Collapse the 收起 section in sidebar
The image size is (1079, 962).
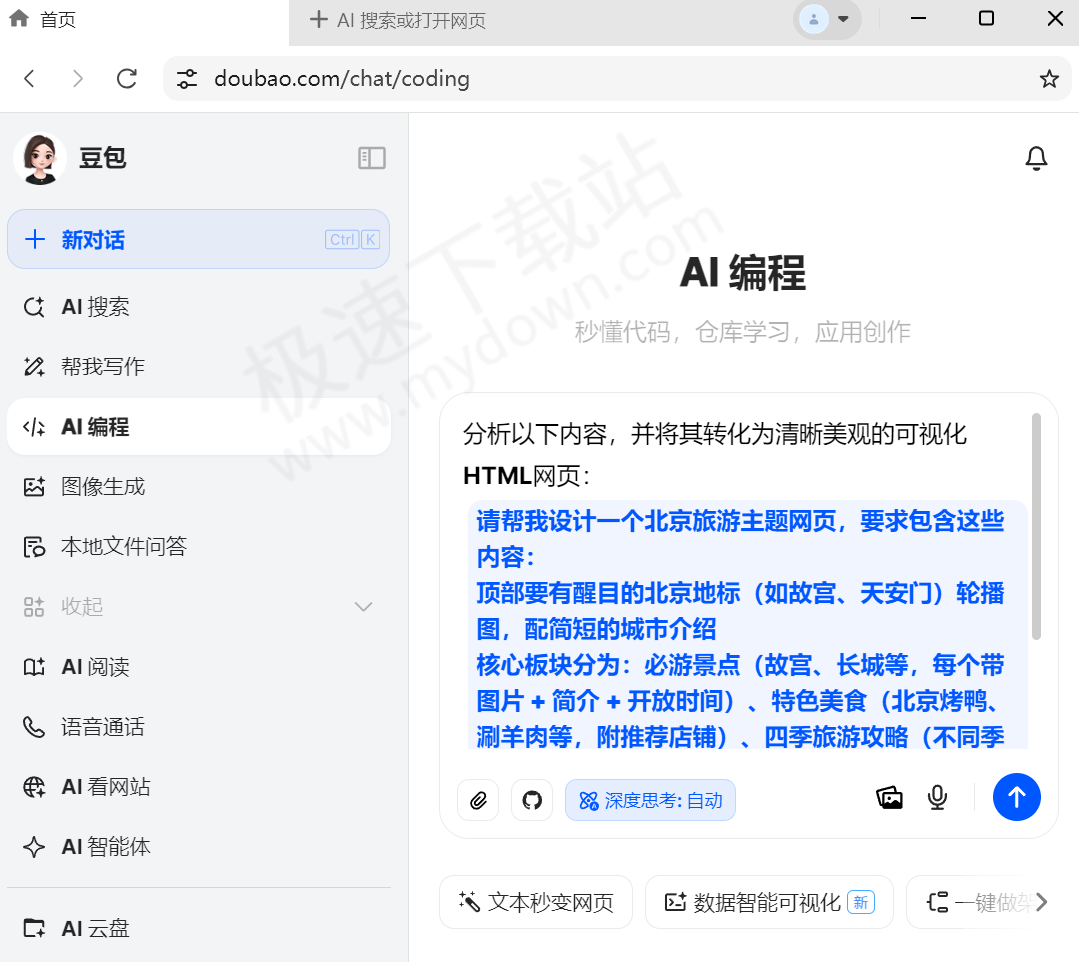click(363, 606)
